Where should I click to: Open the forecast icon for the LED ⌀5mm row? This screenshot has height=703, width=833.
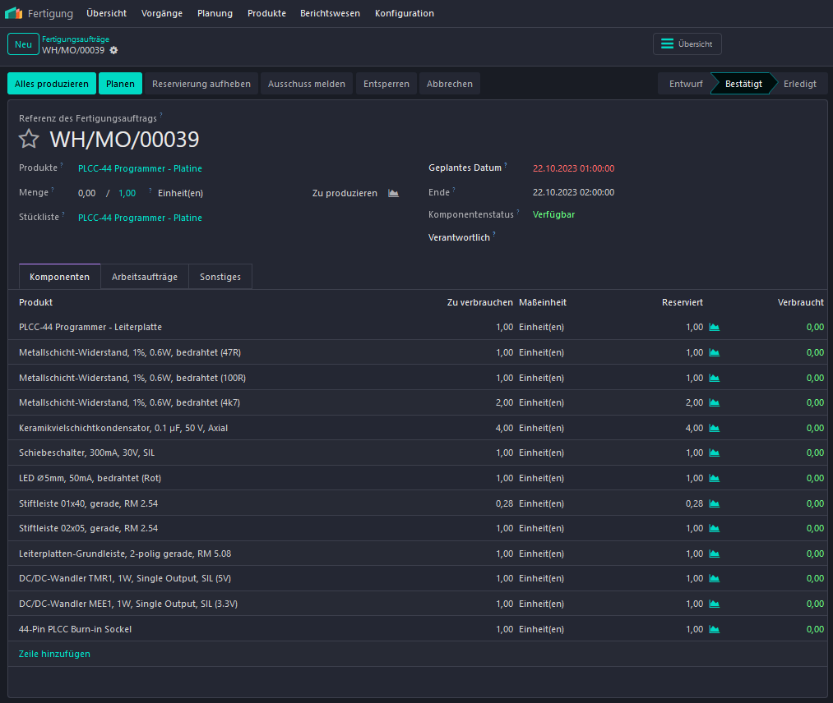[715, 478]
